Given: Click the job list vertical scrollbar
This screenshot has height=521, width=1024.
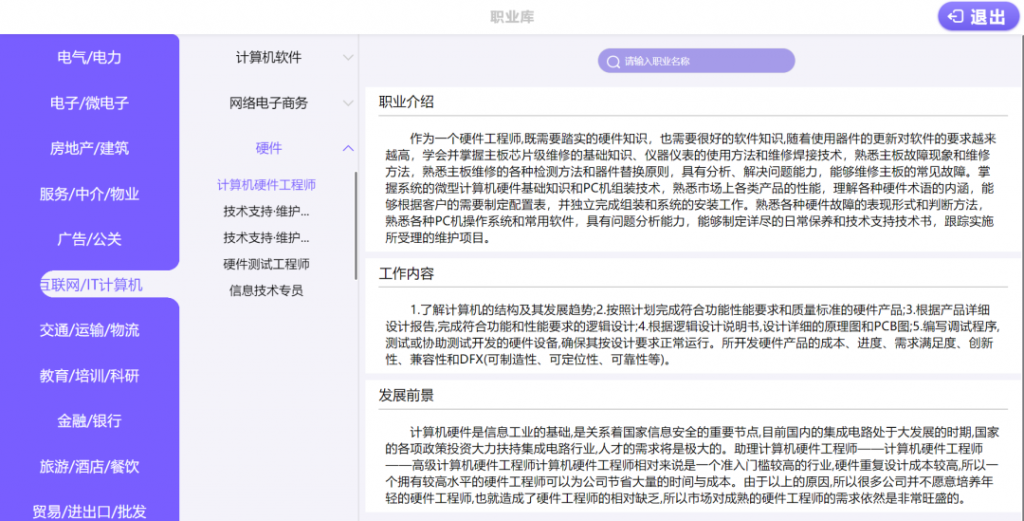Looking at the screenshot, I should pos(356,225).
